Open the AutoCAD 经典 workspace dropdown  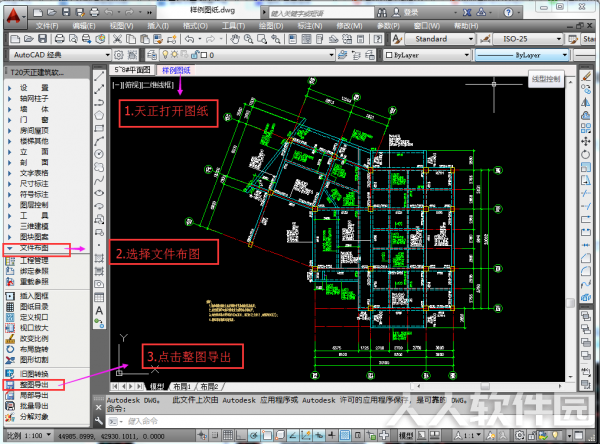(60, 55)
